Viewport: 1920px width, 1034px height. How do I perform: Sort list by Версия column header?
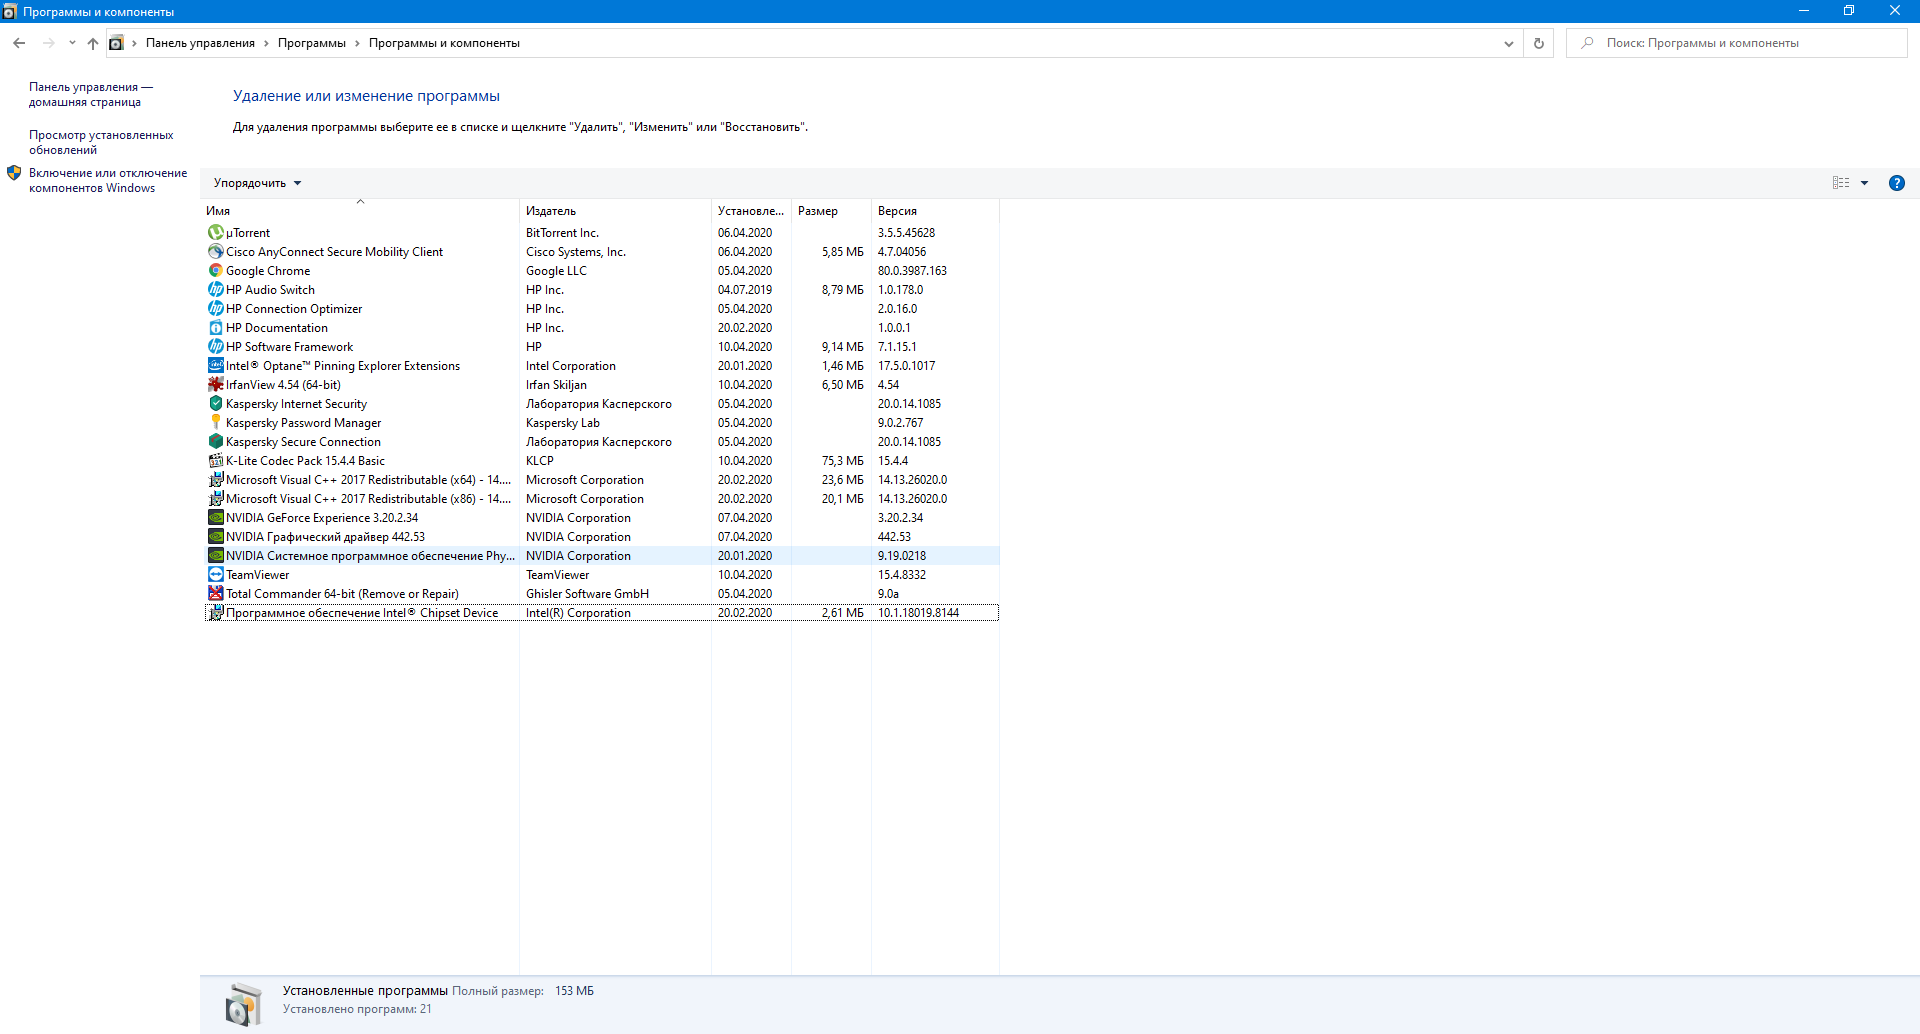935,211
